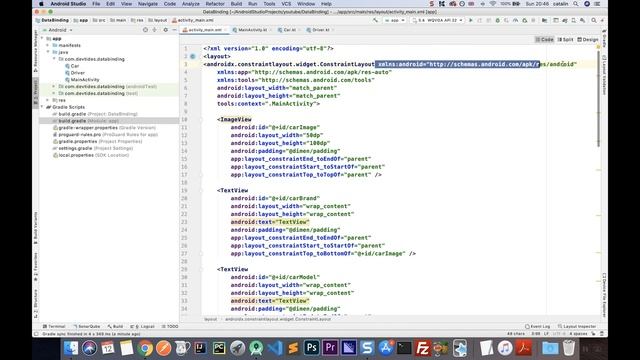Viewport: 640px width, 360px height.
Task: Open Photoshop from the dock
Action: click(x=311, y=348)
